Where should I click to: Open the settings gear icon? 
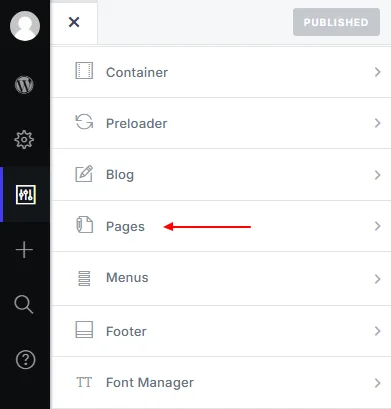coord(24,139)
